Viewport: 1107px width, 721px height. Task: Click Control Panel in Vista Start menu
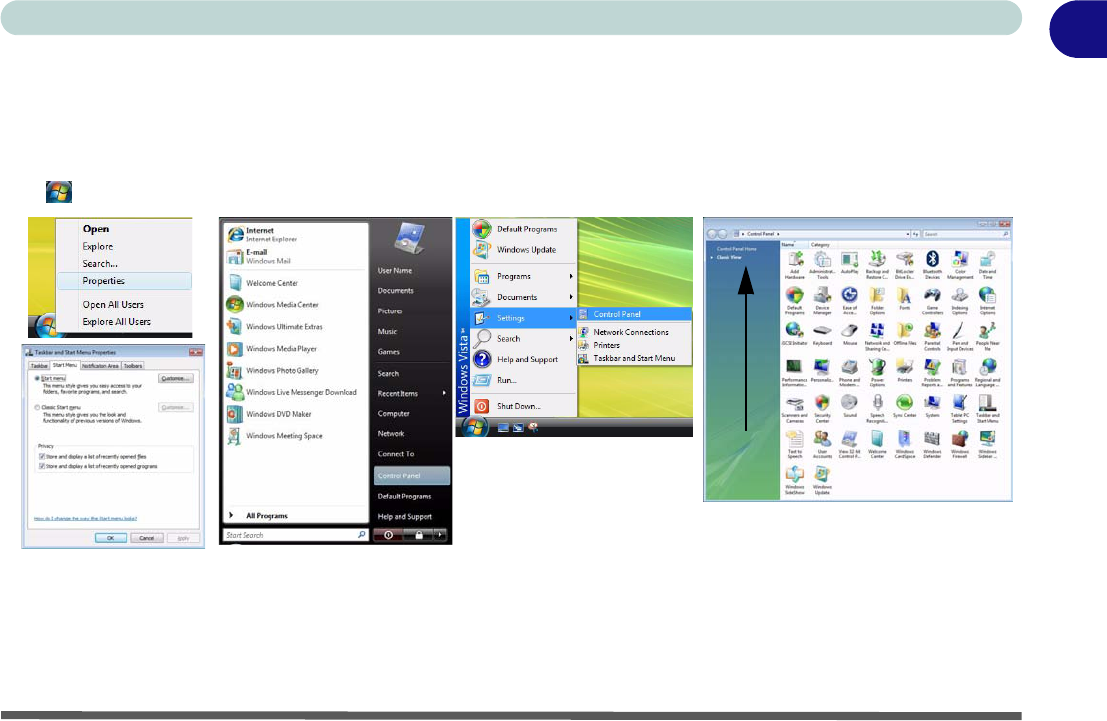pos(412,476)
